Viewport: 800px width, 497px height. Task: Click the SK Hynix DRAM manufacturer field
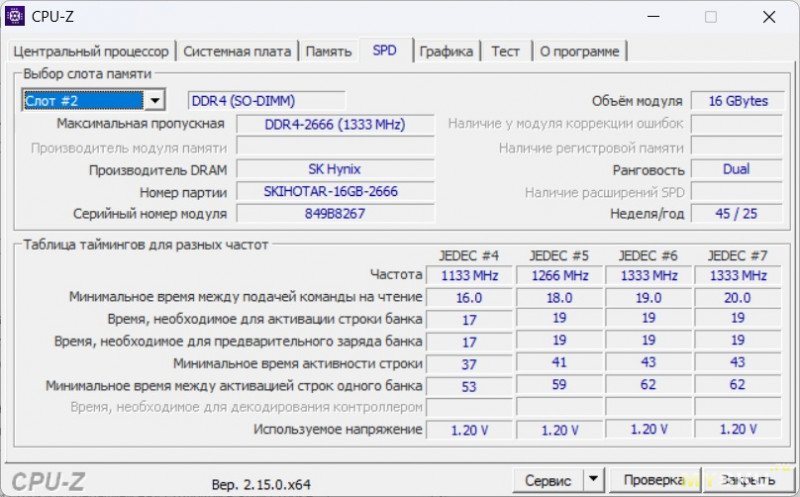point(335,169)
